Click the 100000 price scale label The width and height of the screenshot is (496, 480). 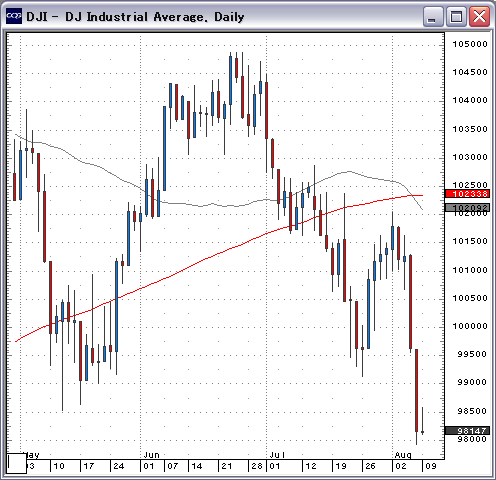point(470,326)
